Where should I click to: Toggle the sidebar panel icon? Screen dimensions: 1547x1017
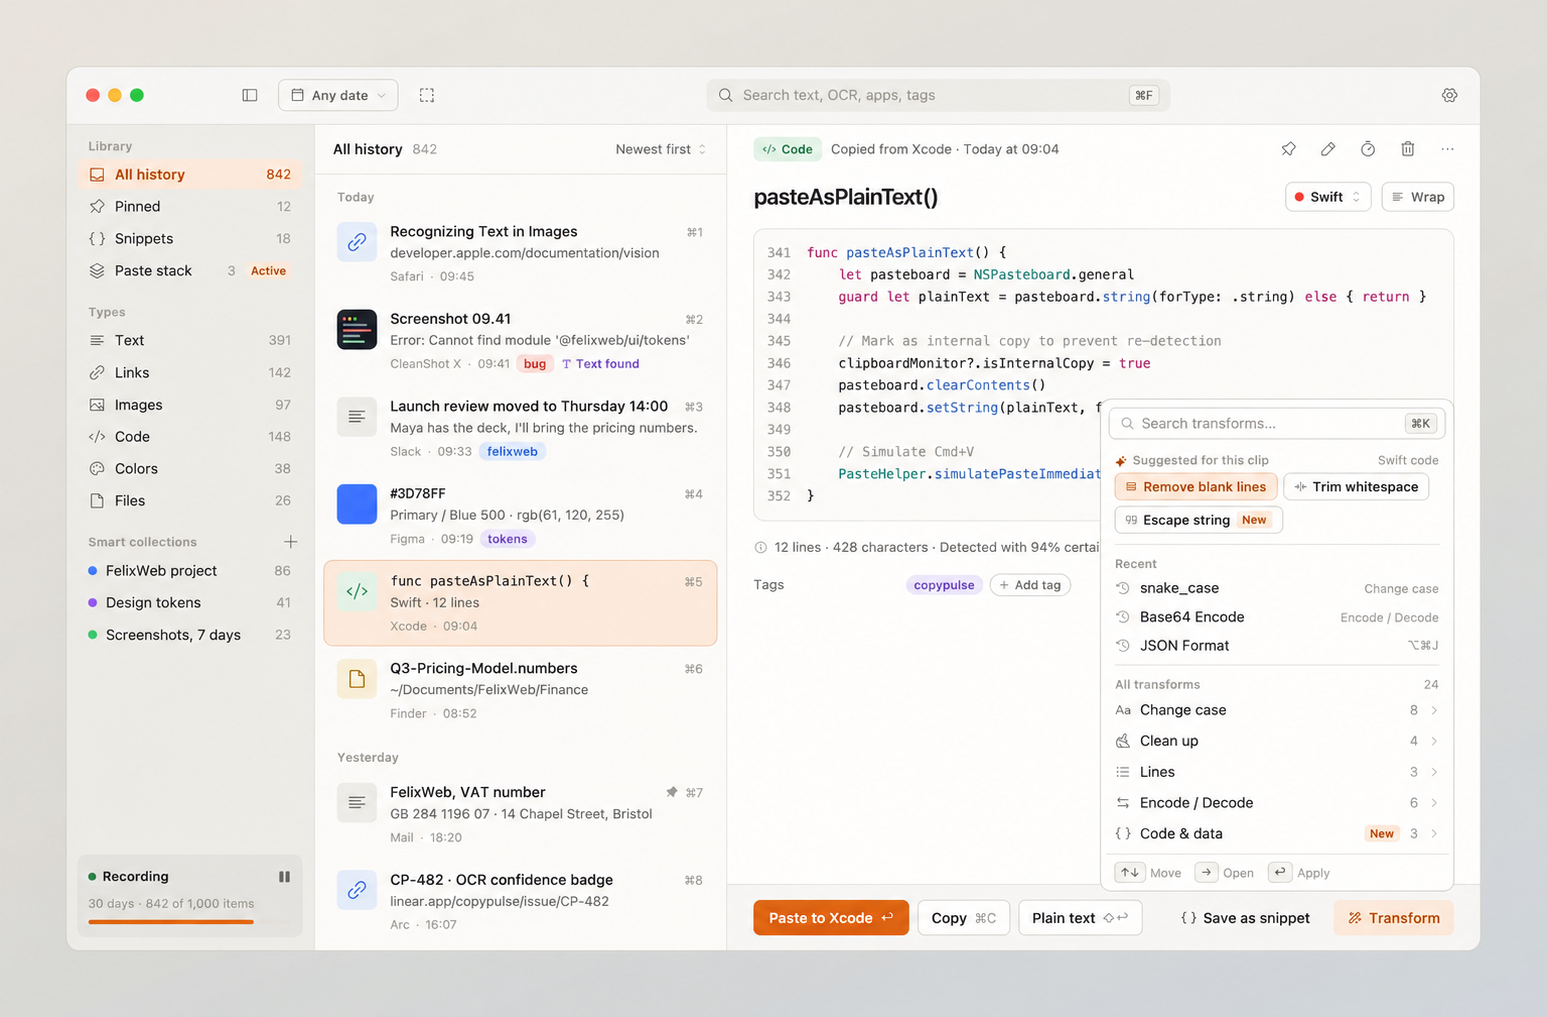click(250, 95)
